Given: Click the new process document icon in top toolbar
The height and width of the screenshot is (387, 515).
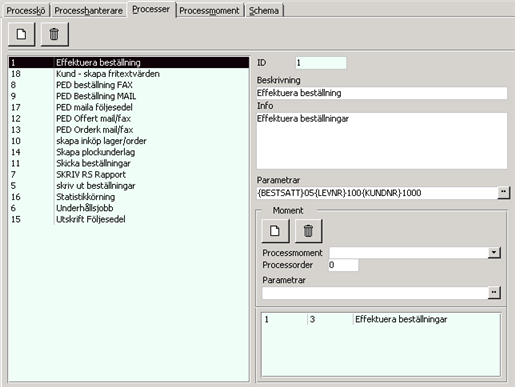Looking at the screenshot, I should [x=22, y=34].
